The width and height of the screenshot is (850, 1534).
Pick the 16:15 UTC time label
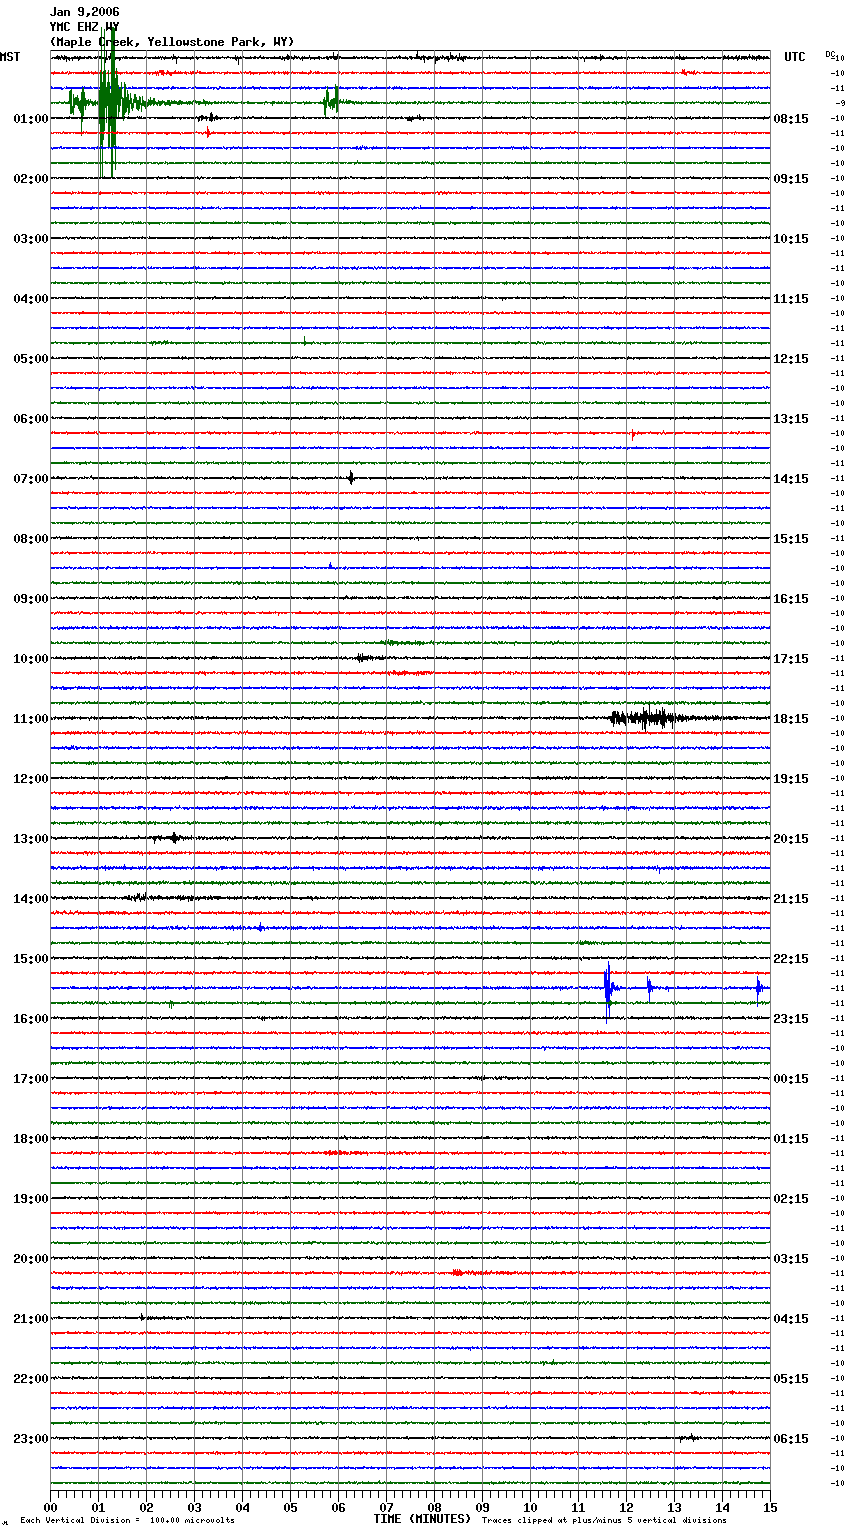(791, 599)
